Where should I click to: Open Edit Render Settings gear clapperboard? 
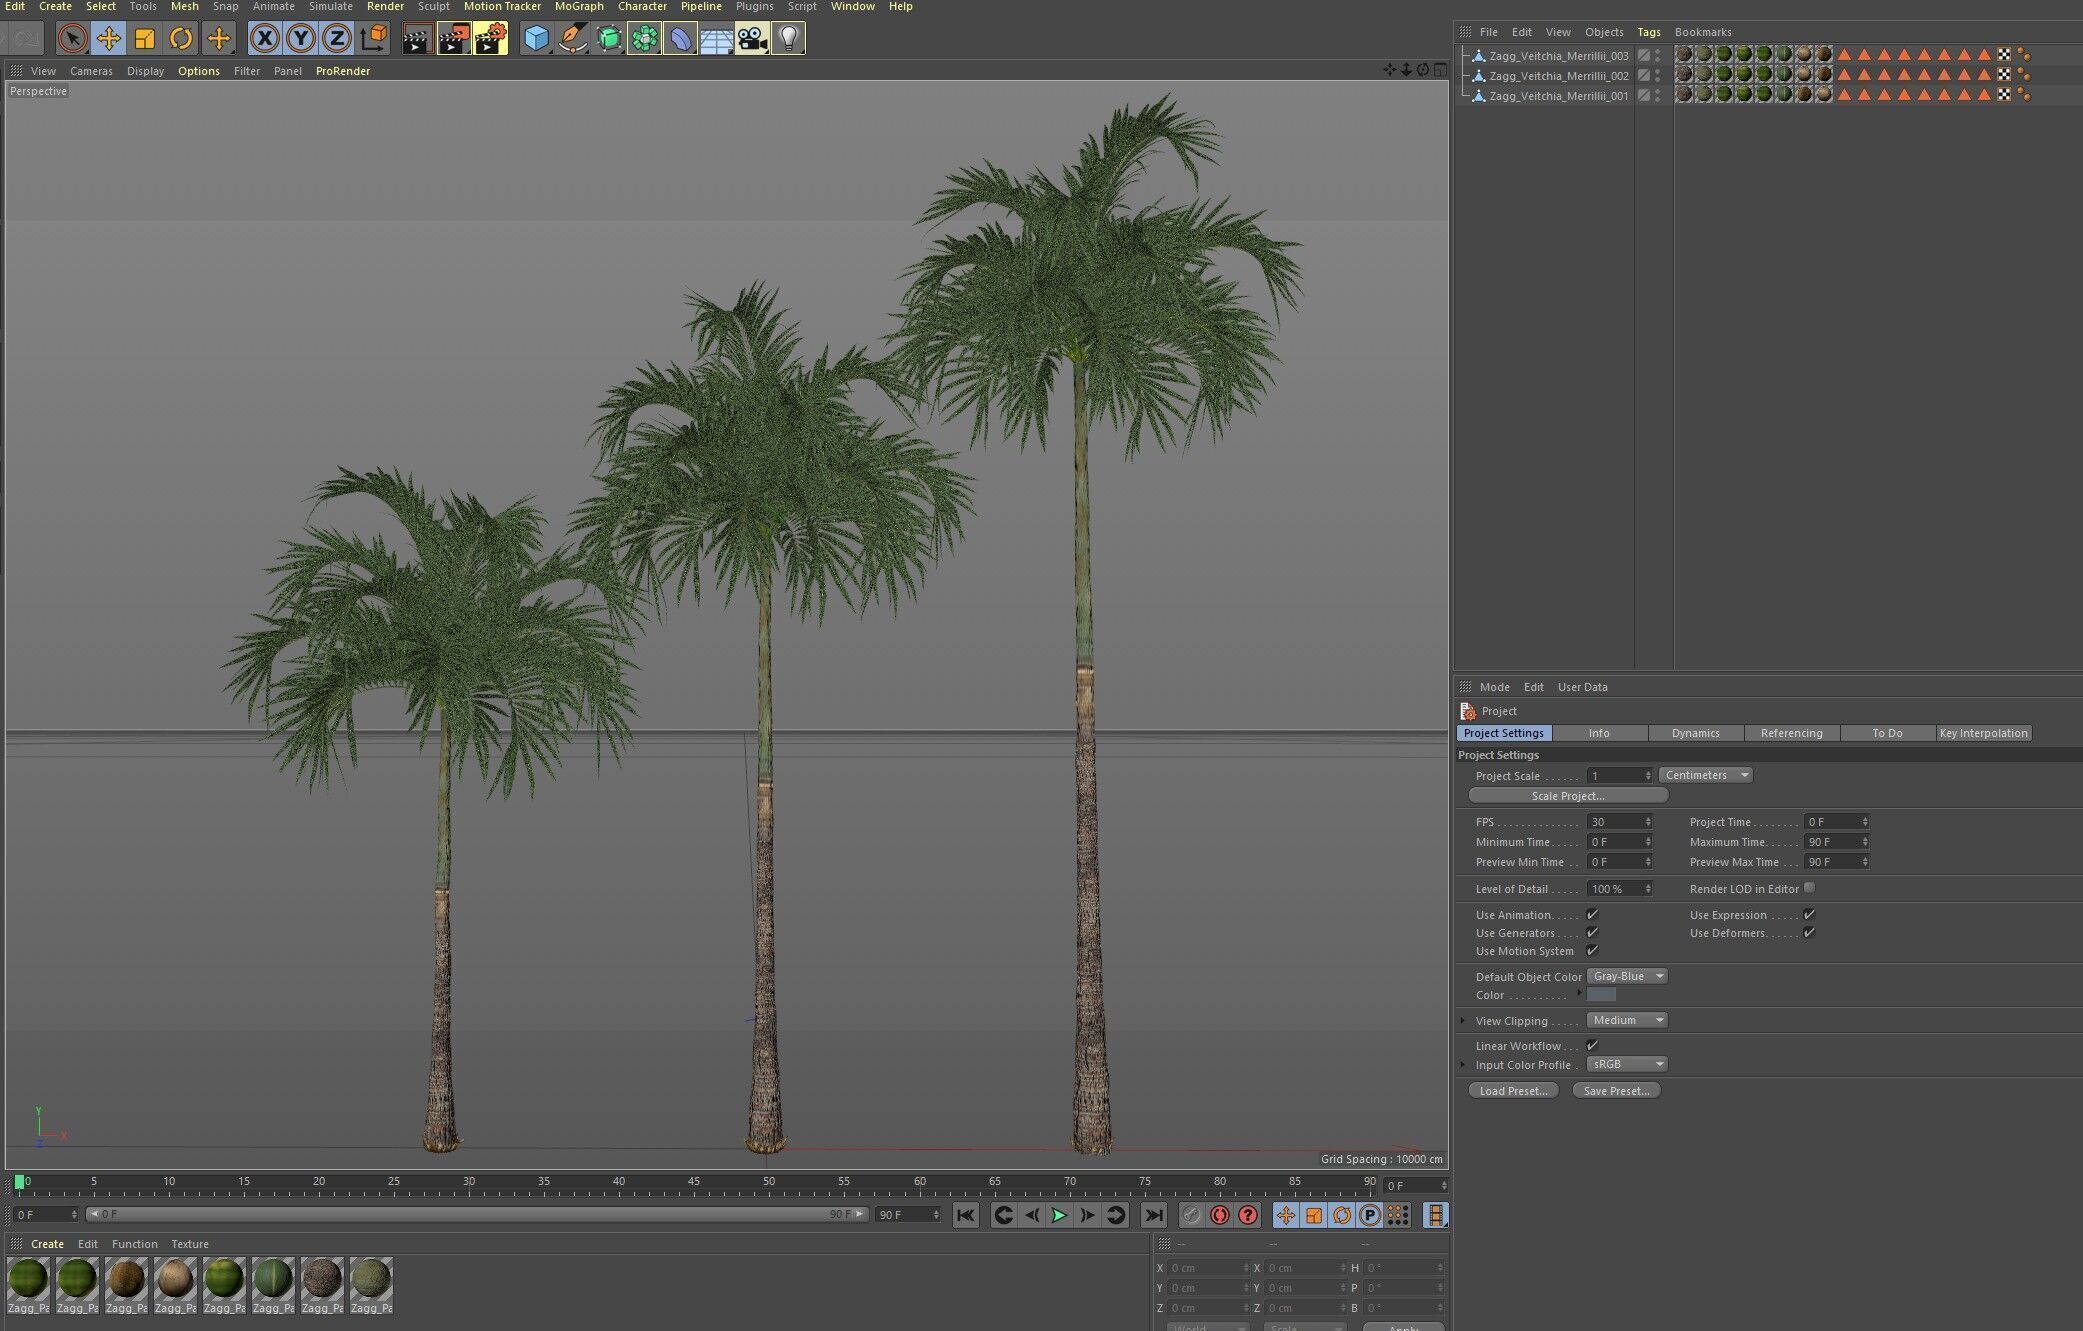490,39
